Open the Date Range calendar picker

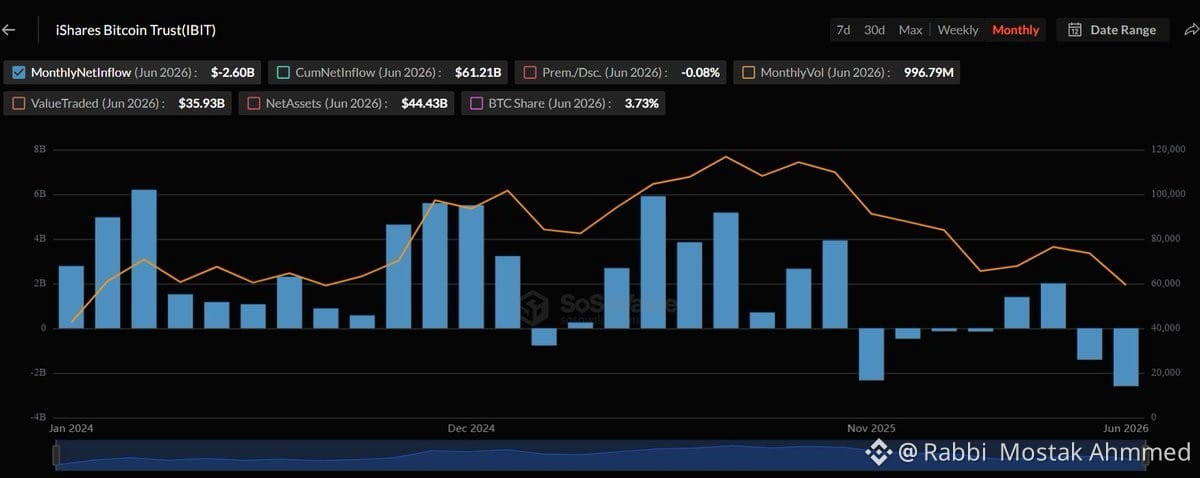(1112, 30)
